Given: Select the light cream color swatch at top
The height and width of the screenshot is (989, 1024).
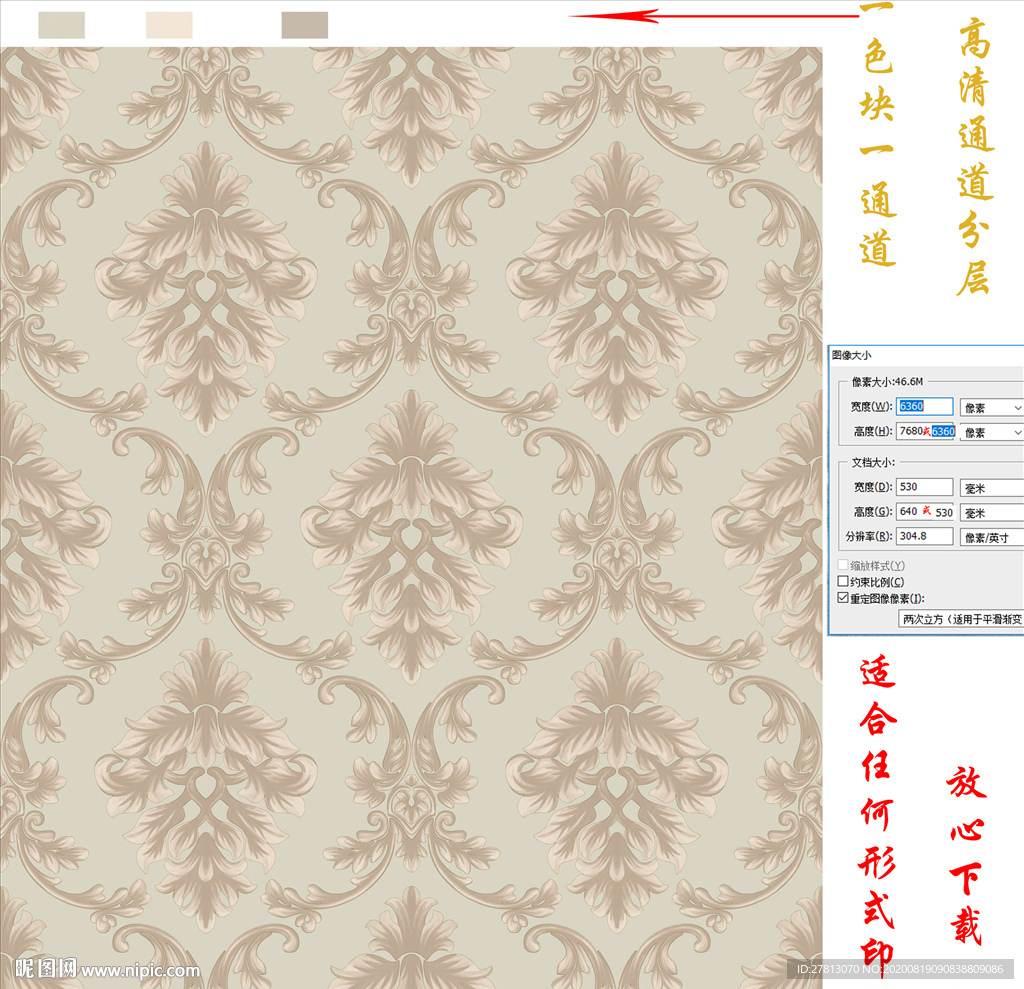Looking at the screenshot, I should (x=169, y=25).
